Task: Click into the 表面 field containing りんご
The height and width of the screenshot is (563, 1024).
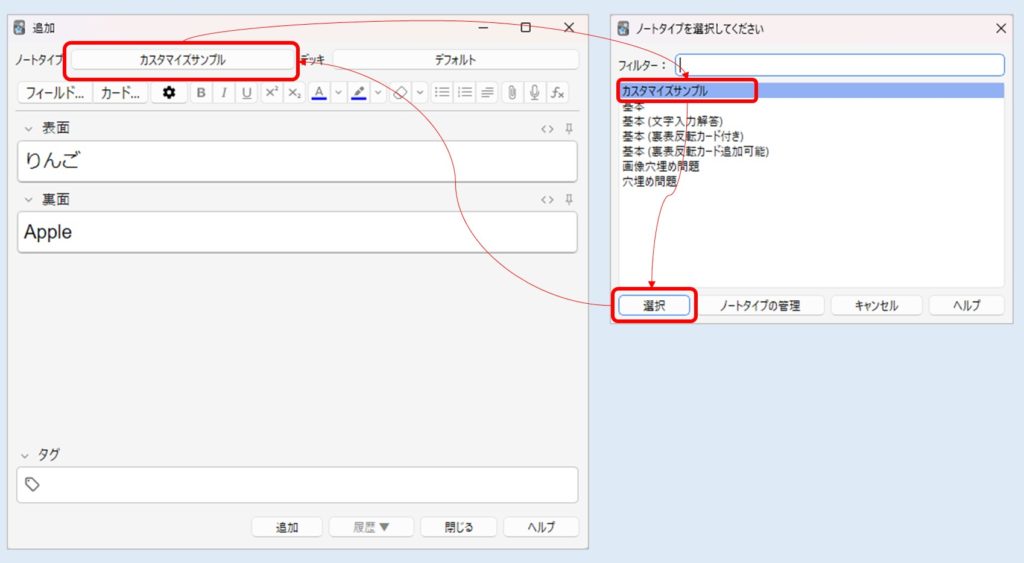Action: [297, 161]
